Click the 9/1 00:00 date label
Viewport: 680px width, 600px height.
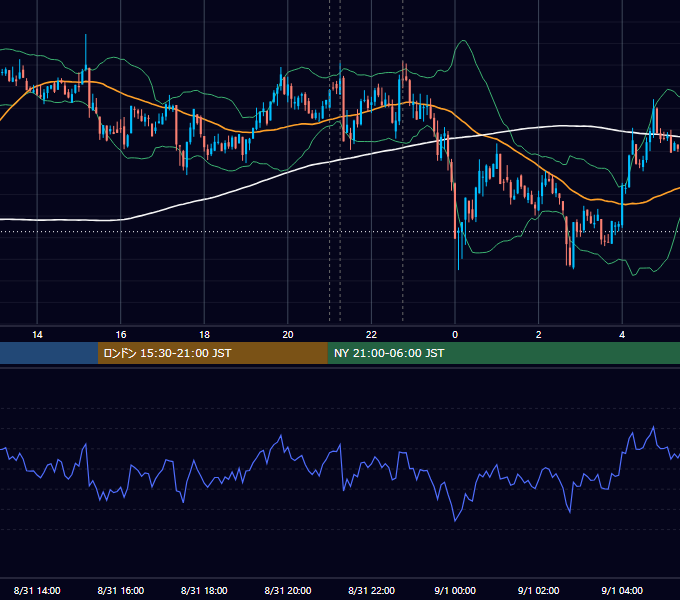pyautogui.click(x=455, y=590)
